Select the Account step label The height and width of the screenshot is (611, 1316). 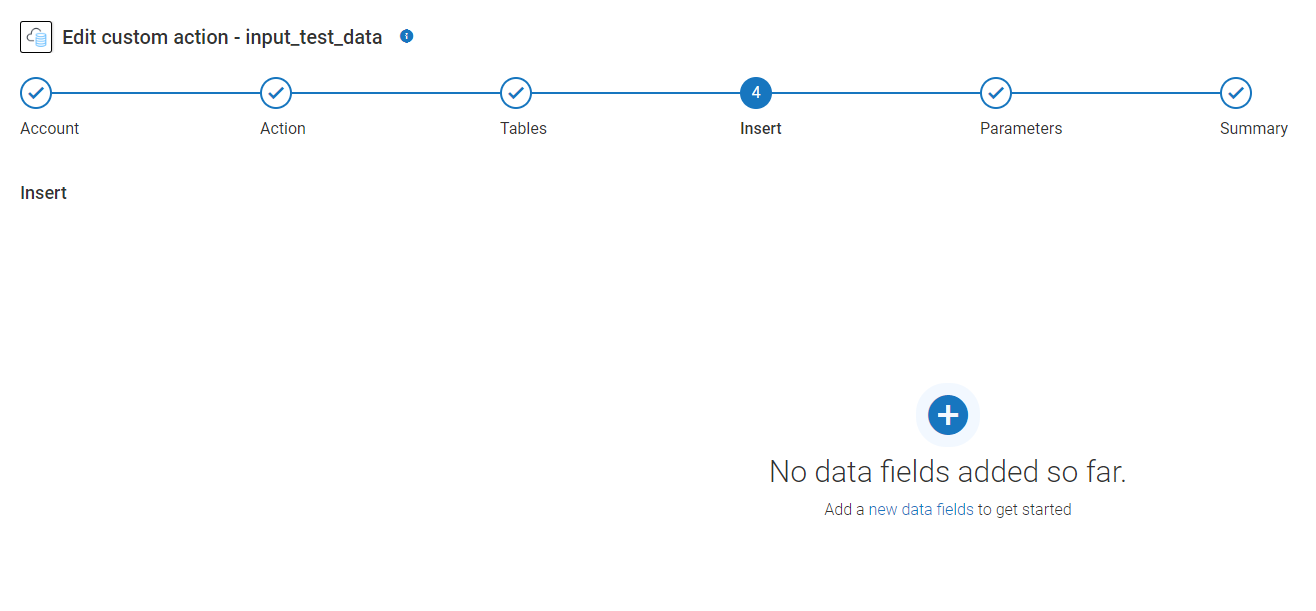coord(50,128)
